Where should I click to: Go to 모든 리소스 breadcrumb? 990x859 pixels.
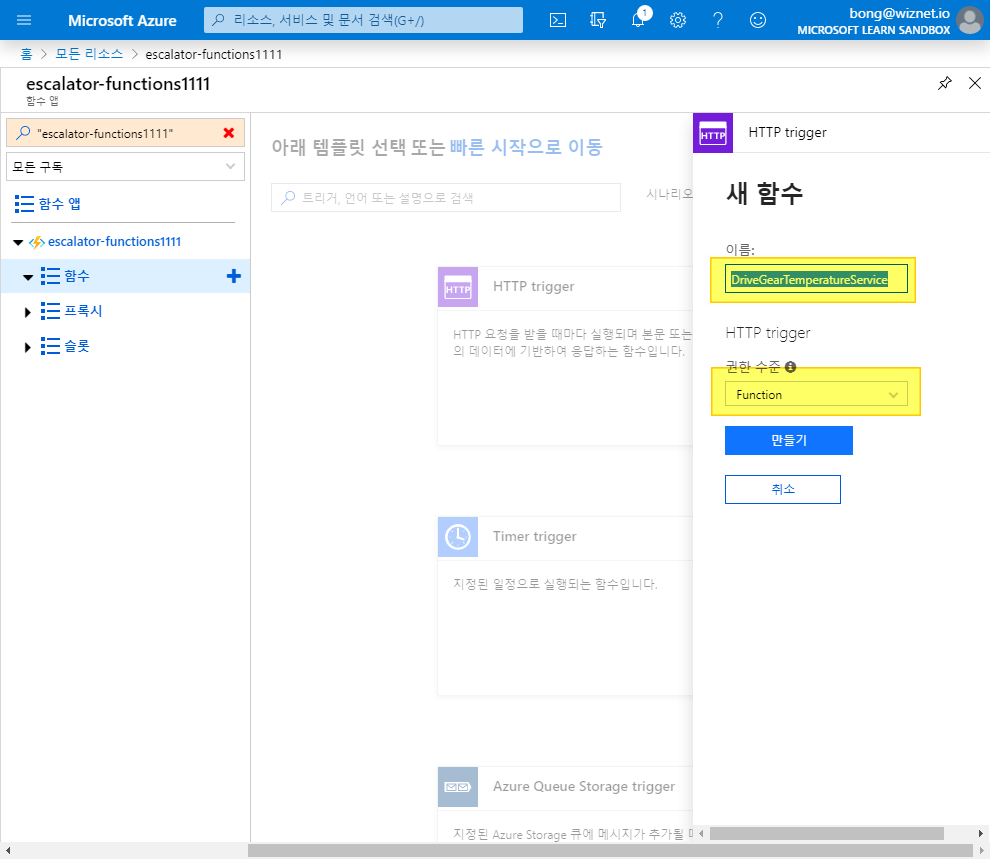89,54
